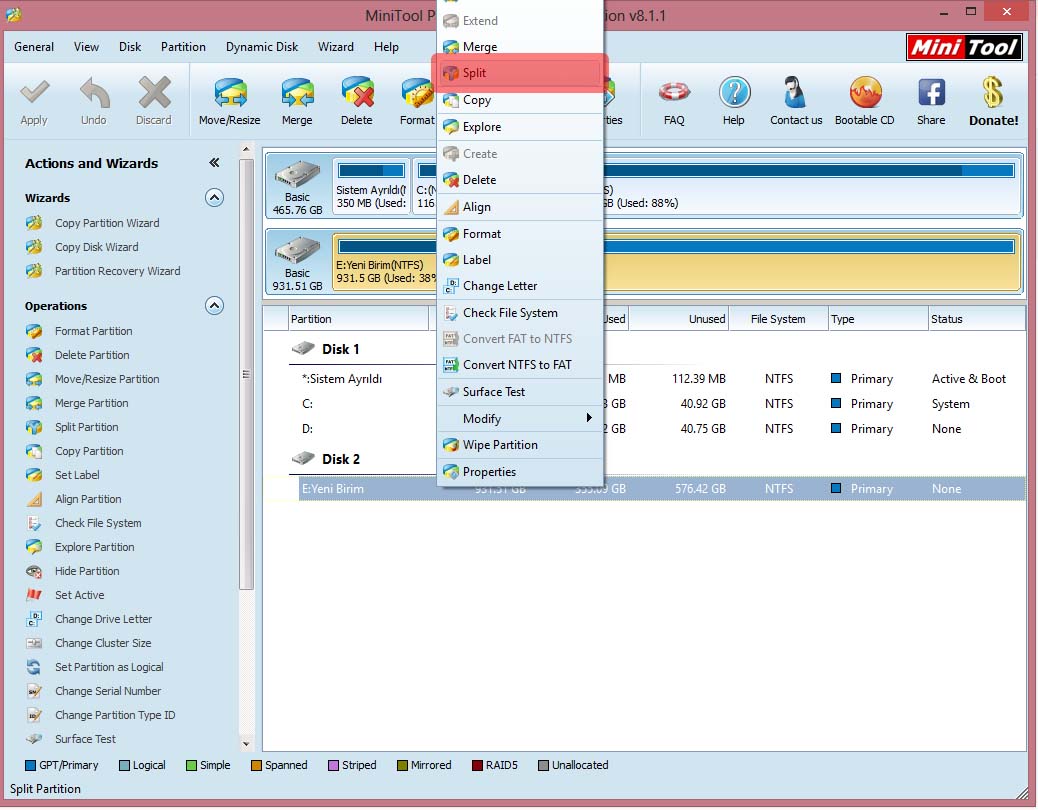Expand the Modify submenu

pyautogui.click(x=520, y=419)
